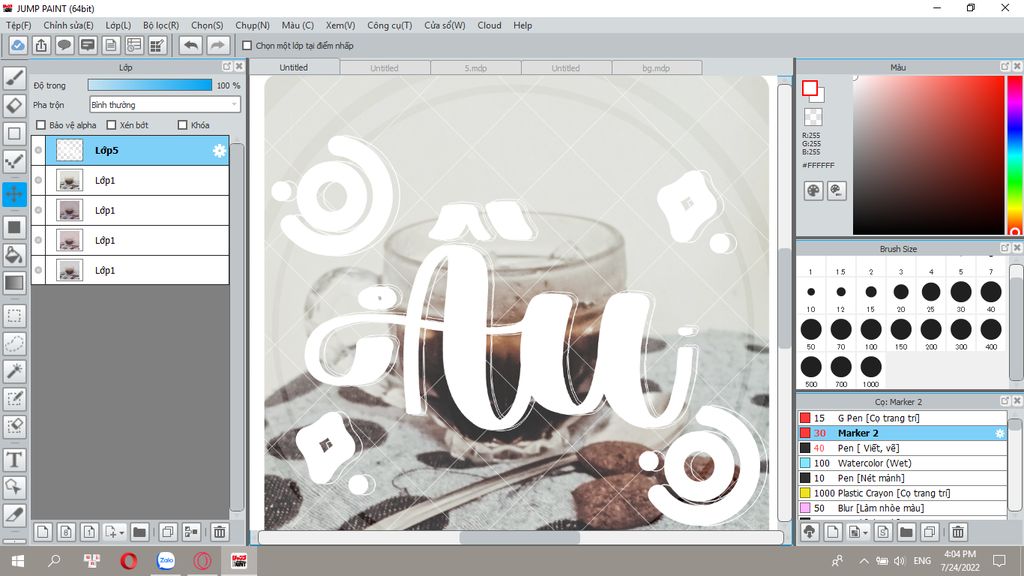Click the Undo arrow in toolbar

191,45
